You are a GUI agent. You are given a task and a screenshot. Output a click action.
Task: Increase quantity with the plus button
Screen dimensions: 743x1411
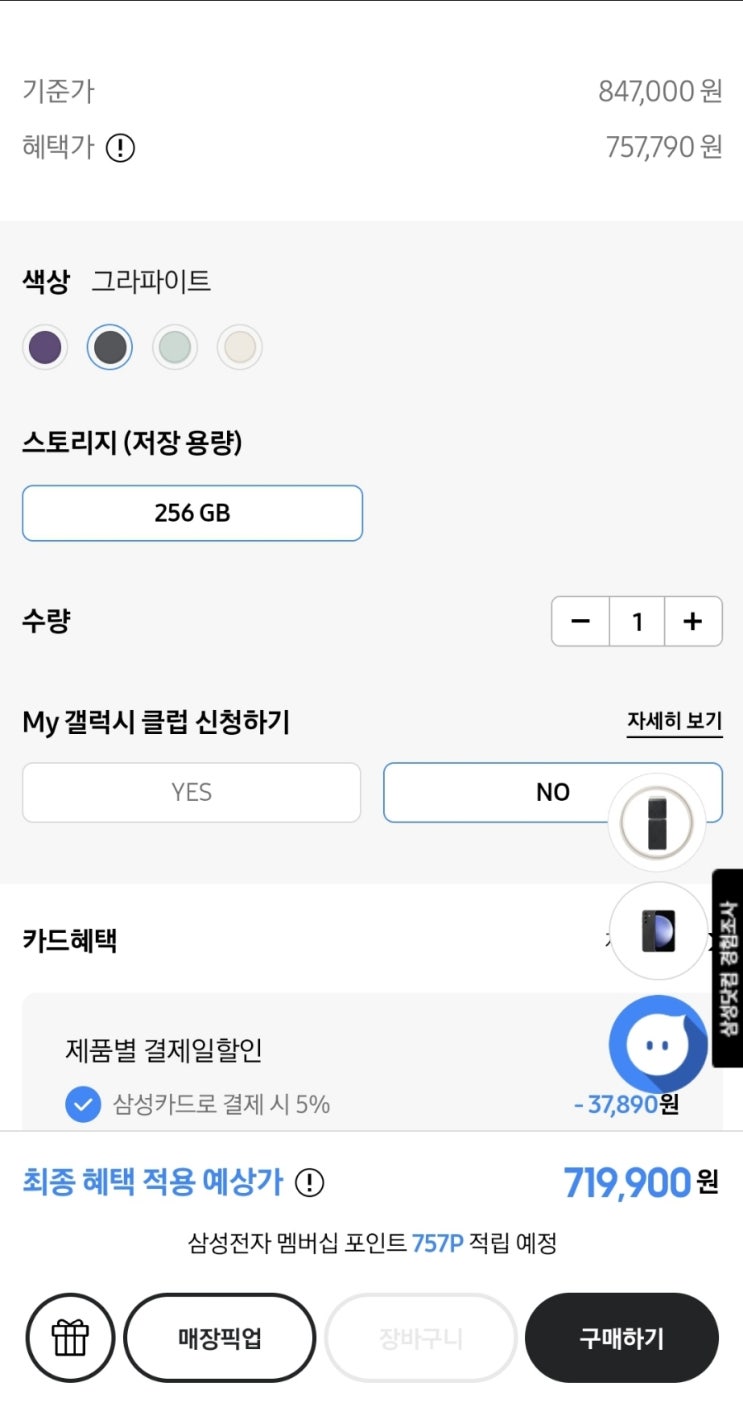692,622
